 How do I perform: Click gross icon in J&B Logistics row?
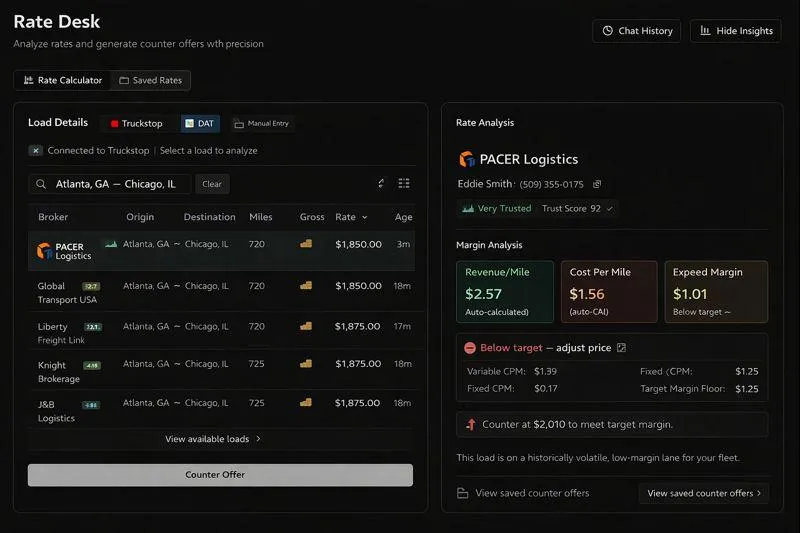tap(306, 402)
